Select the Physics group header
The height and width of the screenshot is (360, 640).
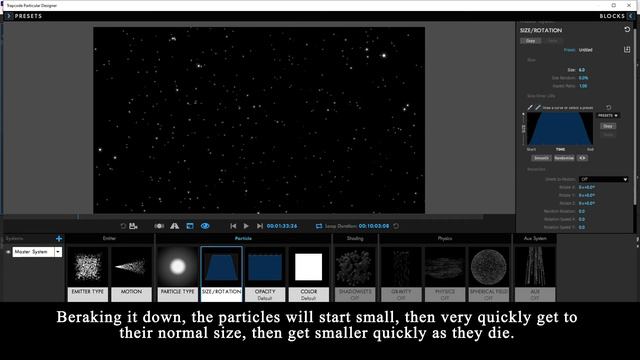(x=445, y=238)
